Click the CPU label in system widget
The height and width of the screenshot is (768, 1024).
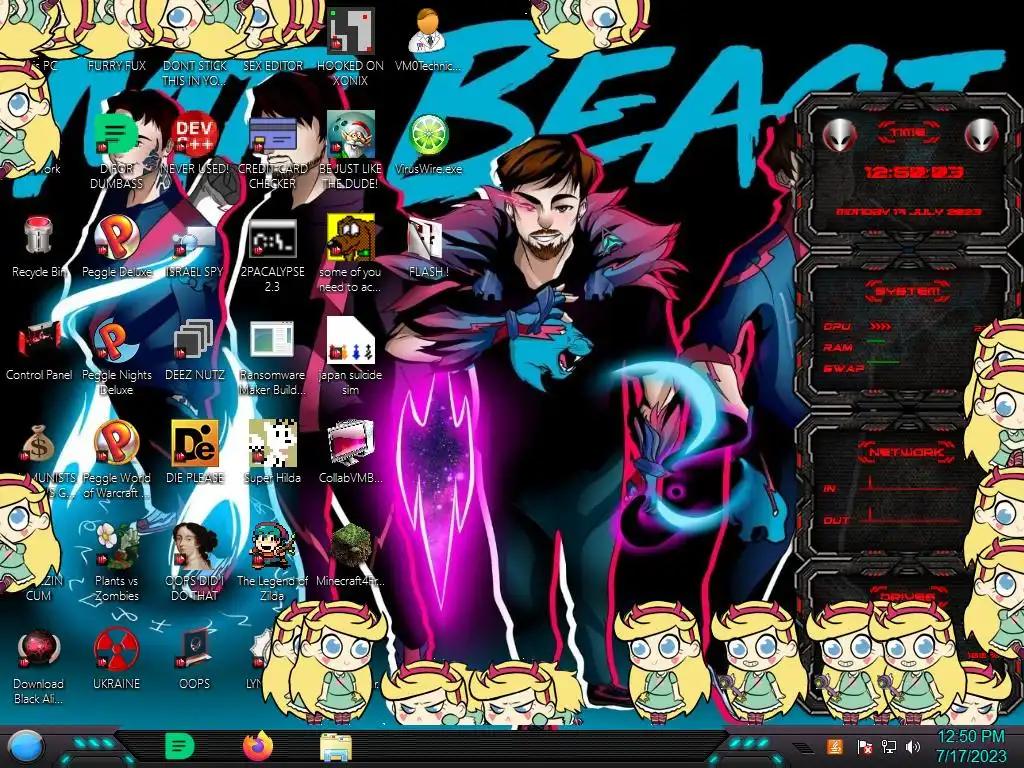pos(837,326)
